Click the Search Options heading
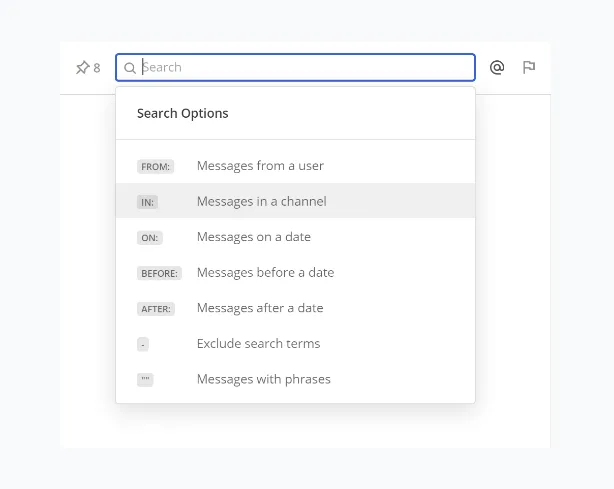Viewport: 614px width, 489px height. [x=182, y=114]
